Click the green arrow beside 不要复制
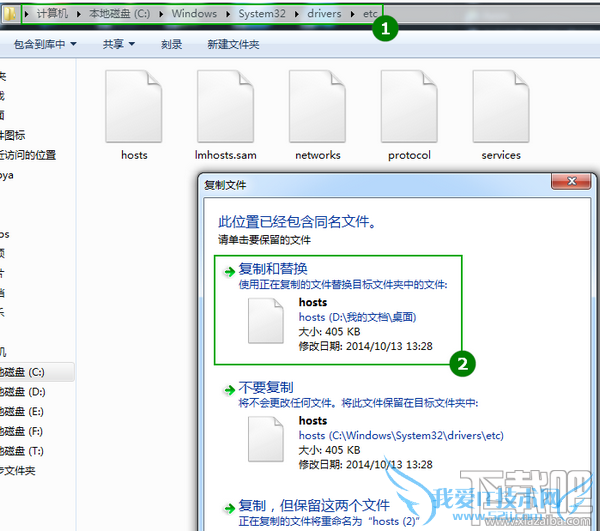 point(230,390)
